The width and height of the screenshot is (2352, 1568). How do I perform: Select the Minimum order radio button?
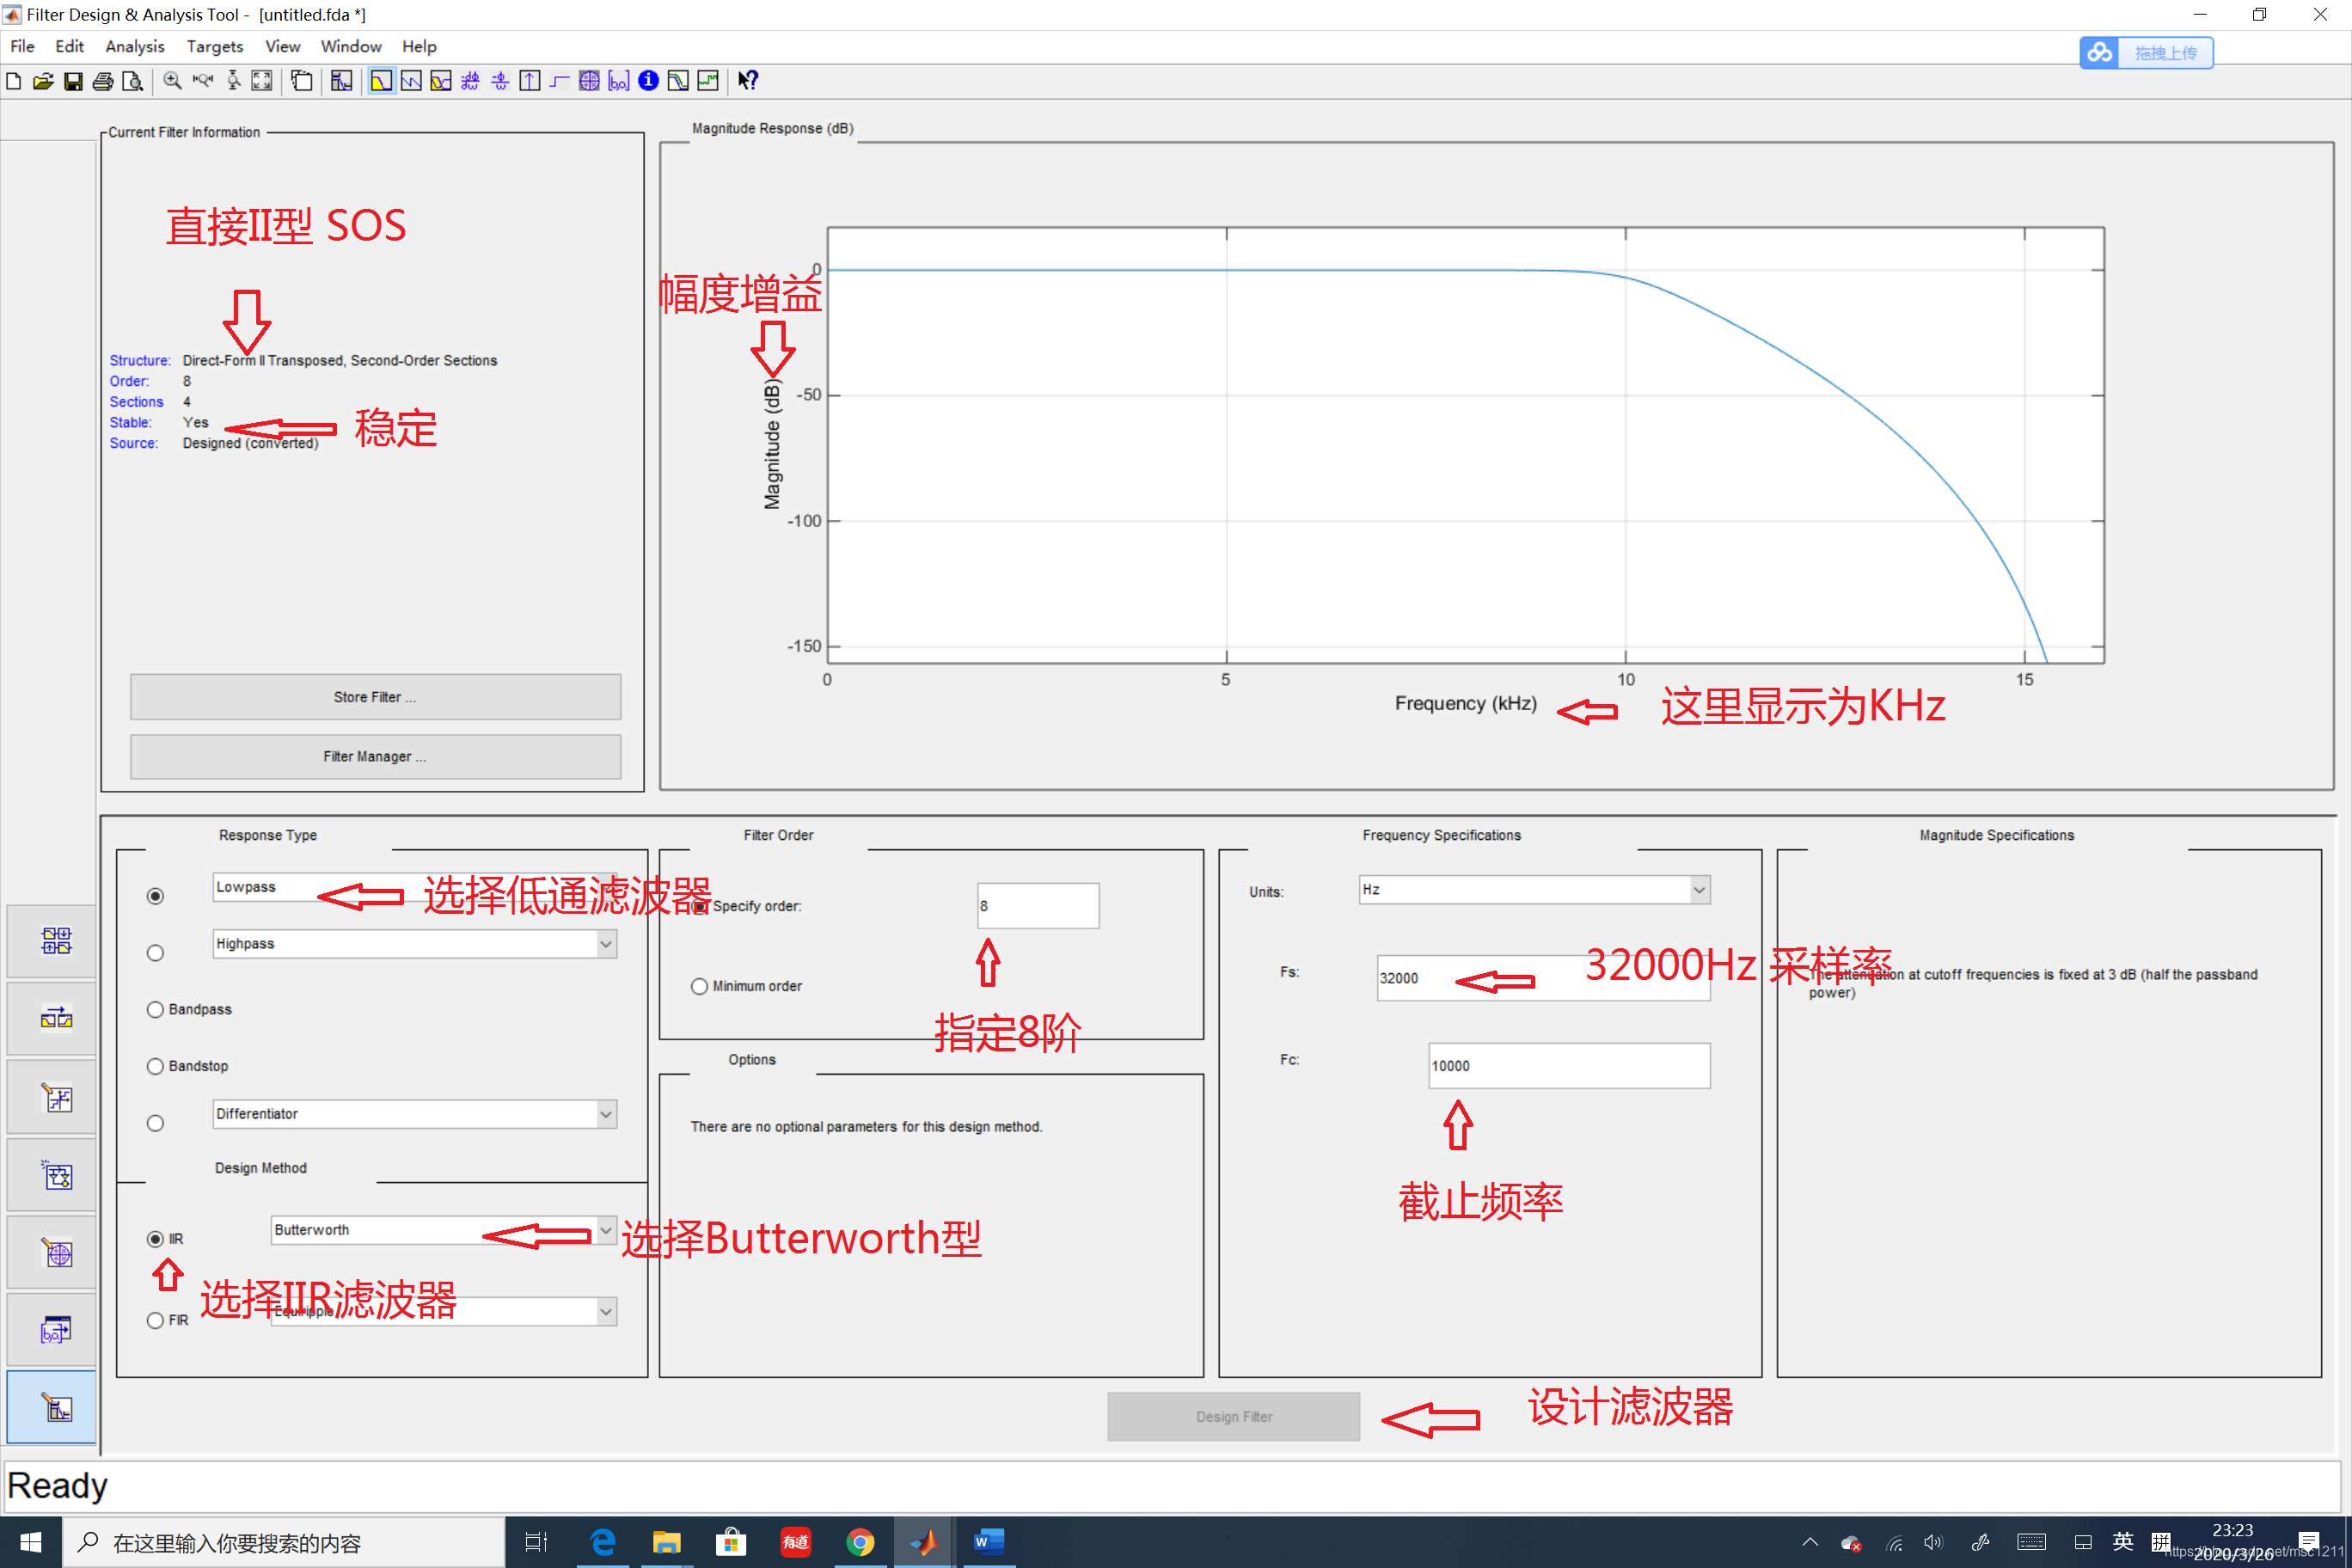tap(700, 983)
